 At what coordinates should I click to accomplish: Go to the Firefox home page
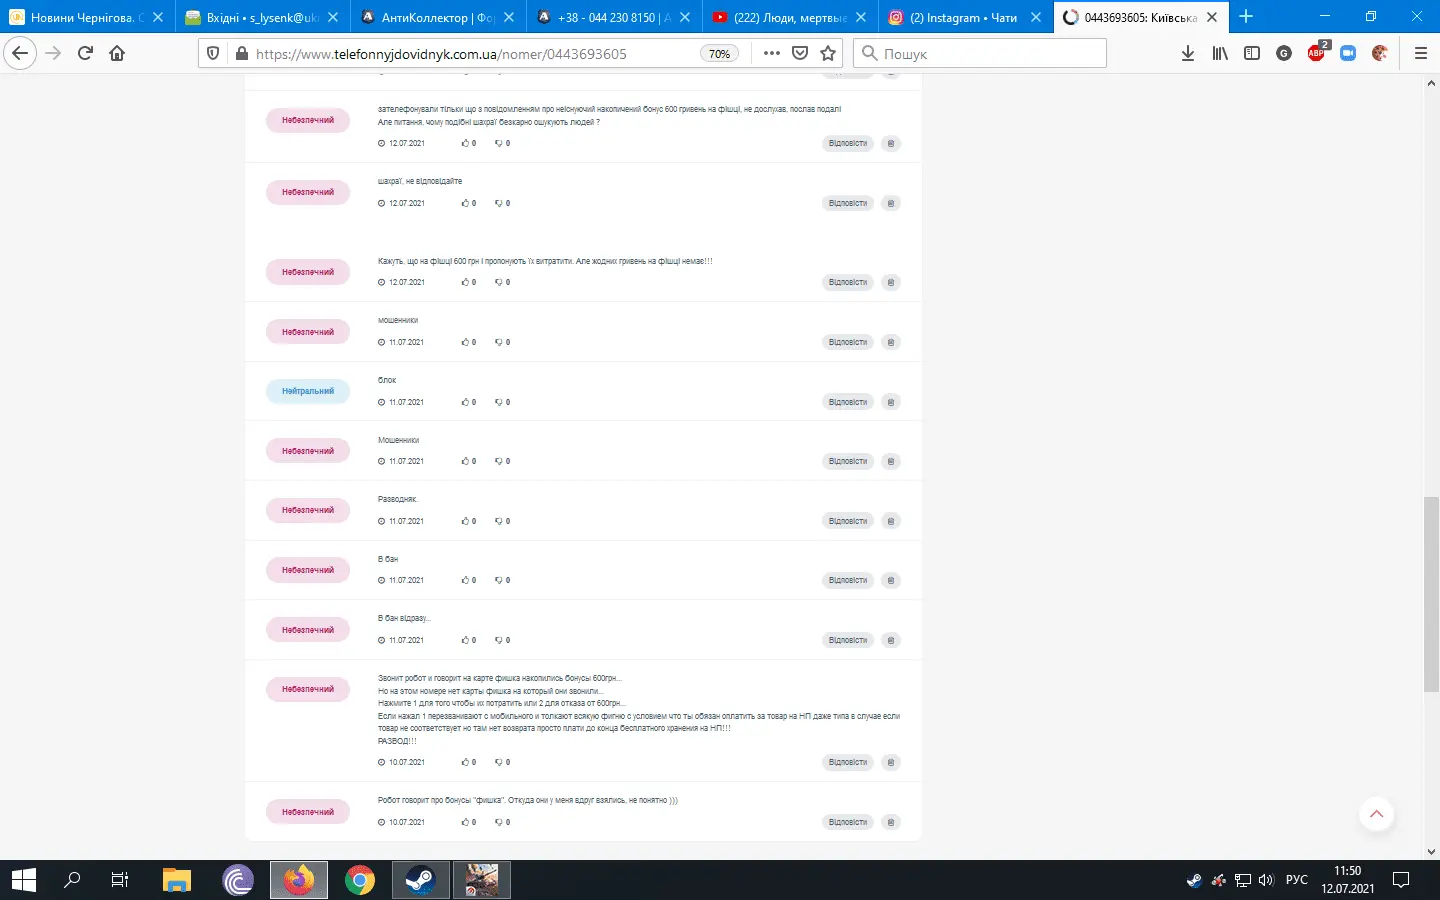tap(117, 53)
